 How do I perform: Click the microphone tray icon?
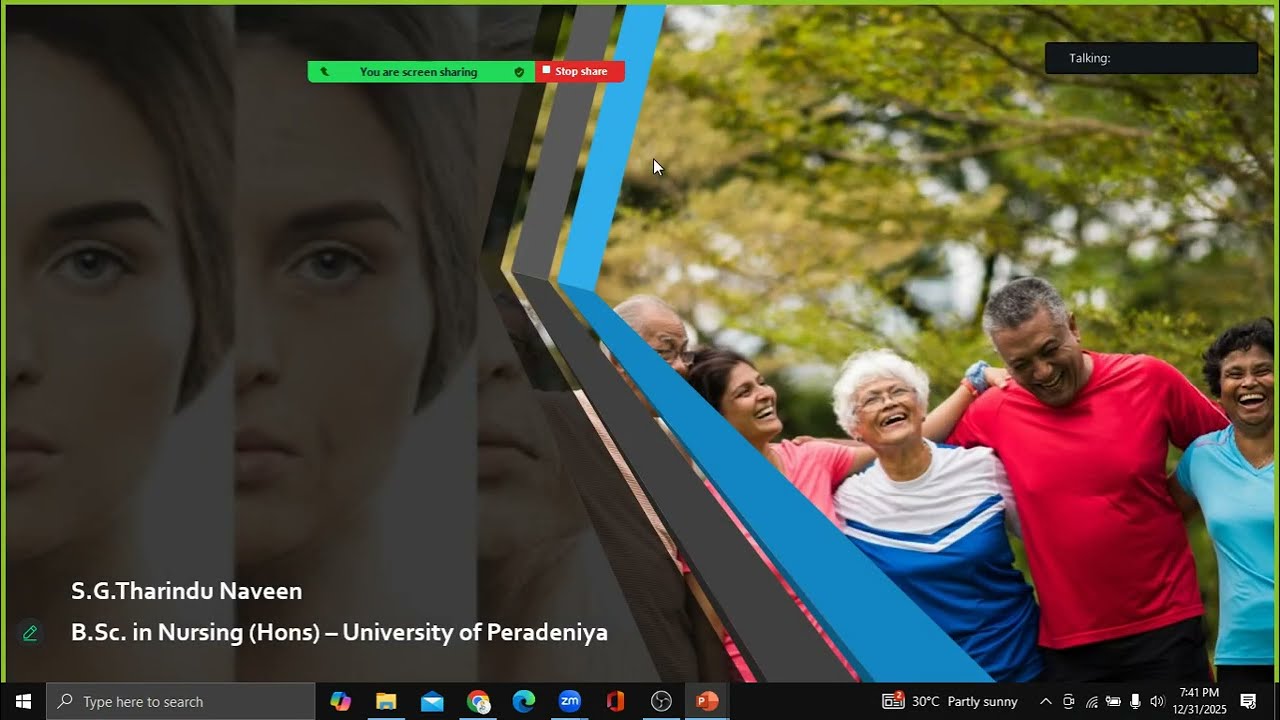(x=1135, y=701)
